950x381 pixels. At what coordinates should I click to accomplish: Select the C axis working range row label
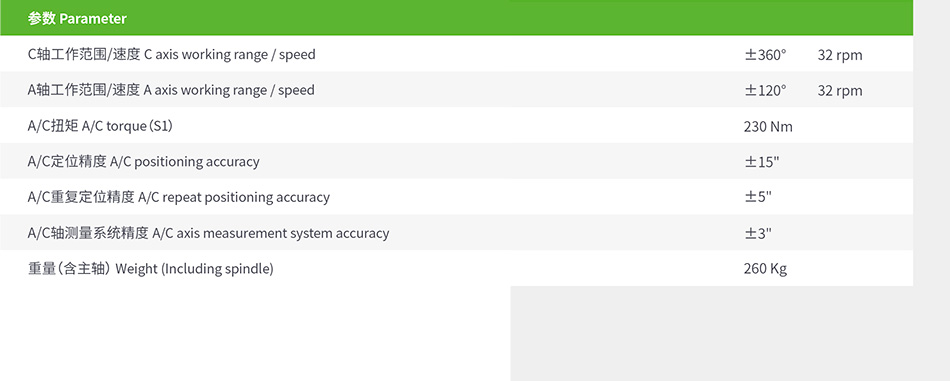coord(171,55)
